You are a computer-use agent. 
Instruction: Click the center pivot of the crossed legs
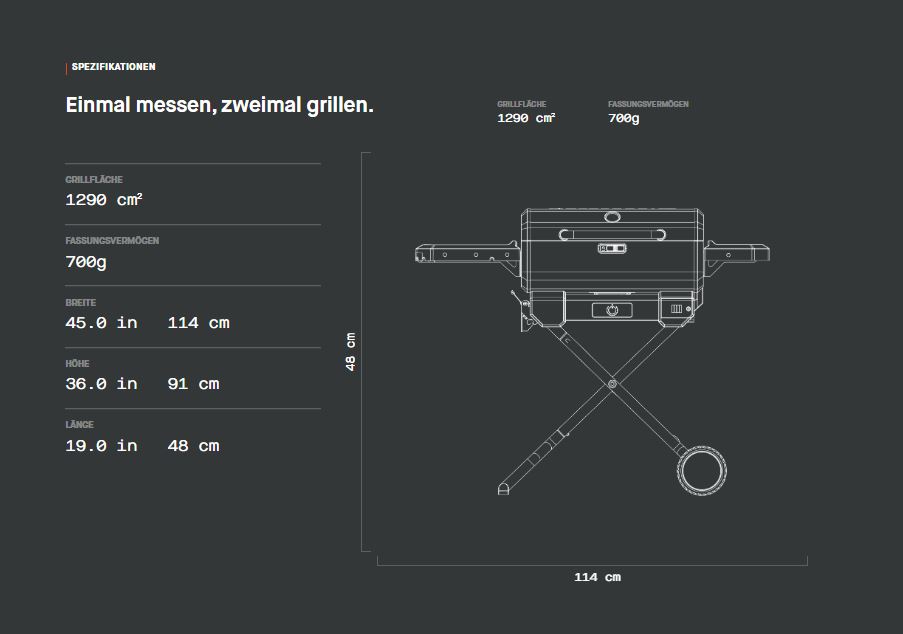(x=612, y=383)
